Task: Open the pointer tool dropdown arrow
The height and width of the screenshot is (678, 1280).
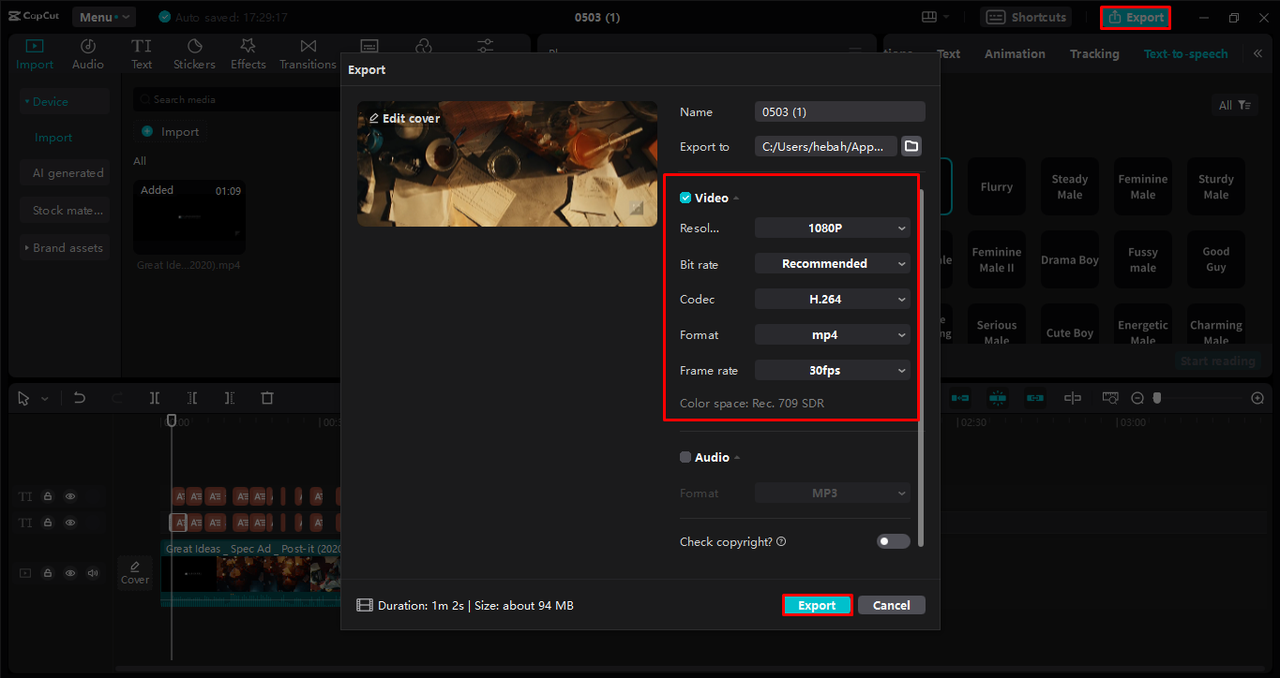Action: (44, 399)
